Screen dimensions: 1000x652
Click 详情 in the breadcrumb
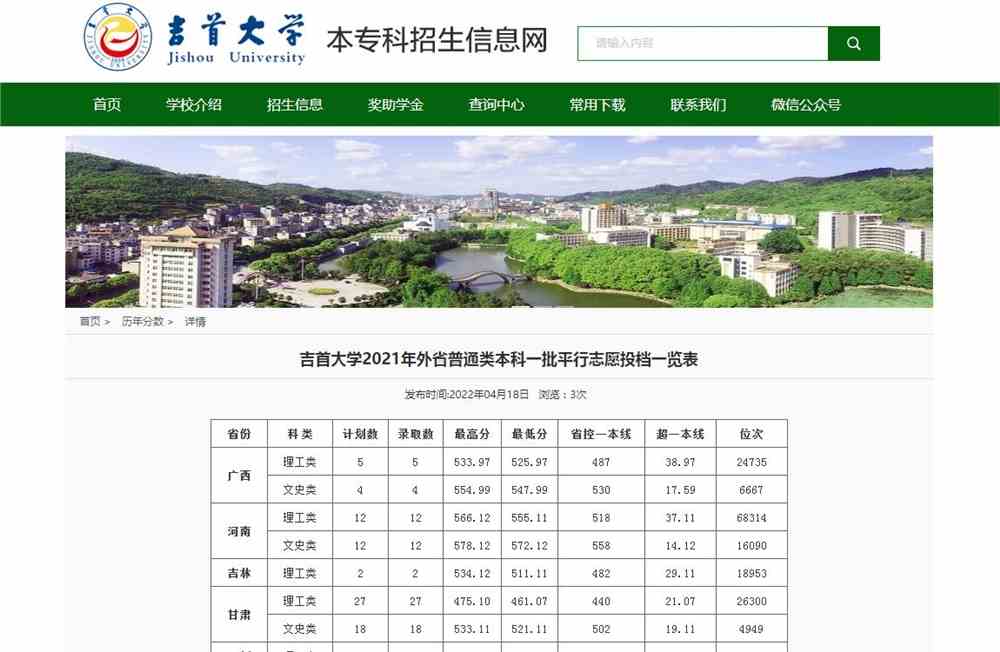tap(195, 322)
